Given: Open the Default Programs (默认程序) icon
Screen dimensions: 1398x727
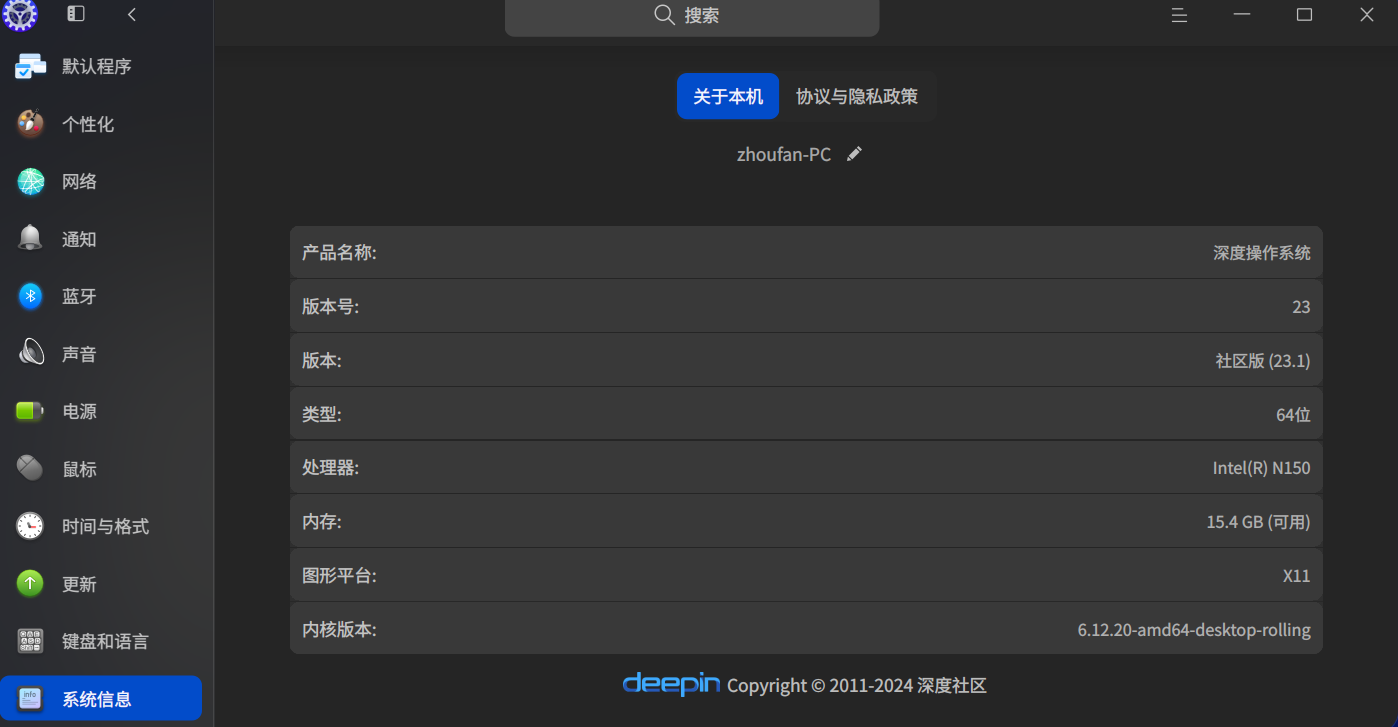Looking at the screenshot, I should tap(30, 66).
